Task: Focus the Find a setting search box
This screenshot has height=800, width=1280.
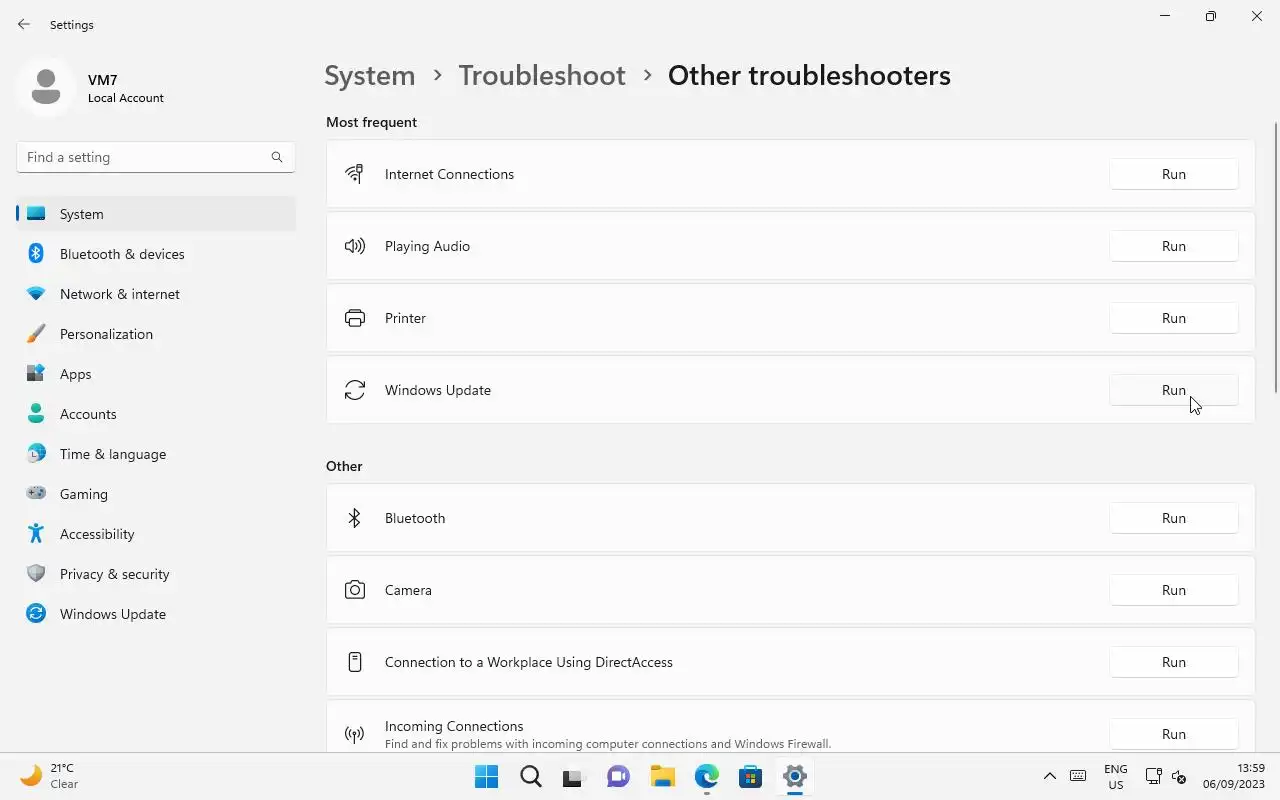Action: tap(155, 157)
